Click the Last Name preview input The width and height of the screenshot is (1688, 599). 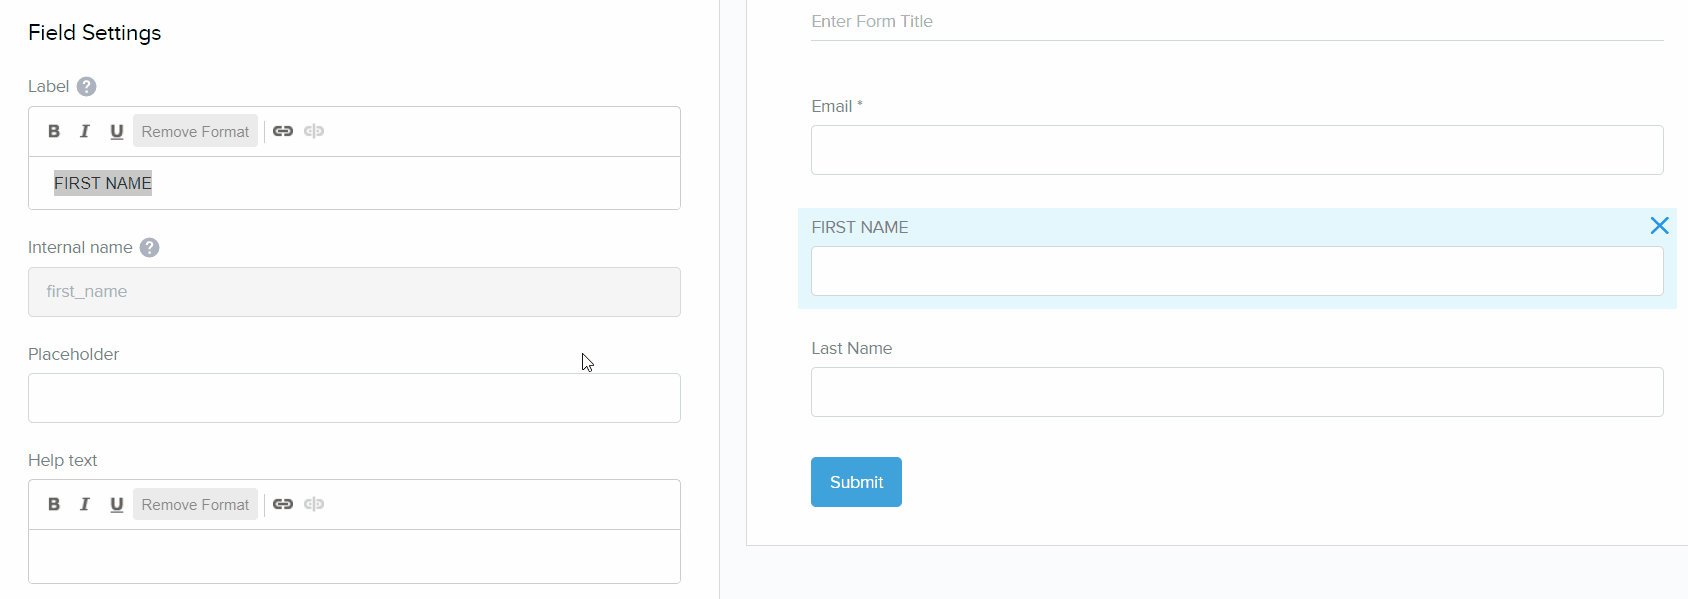point(1237,392)
